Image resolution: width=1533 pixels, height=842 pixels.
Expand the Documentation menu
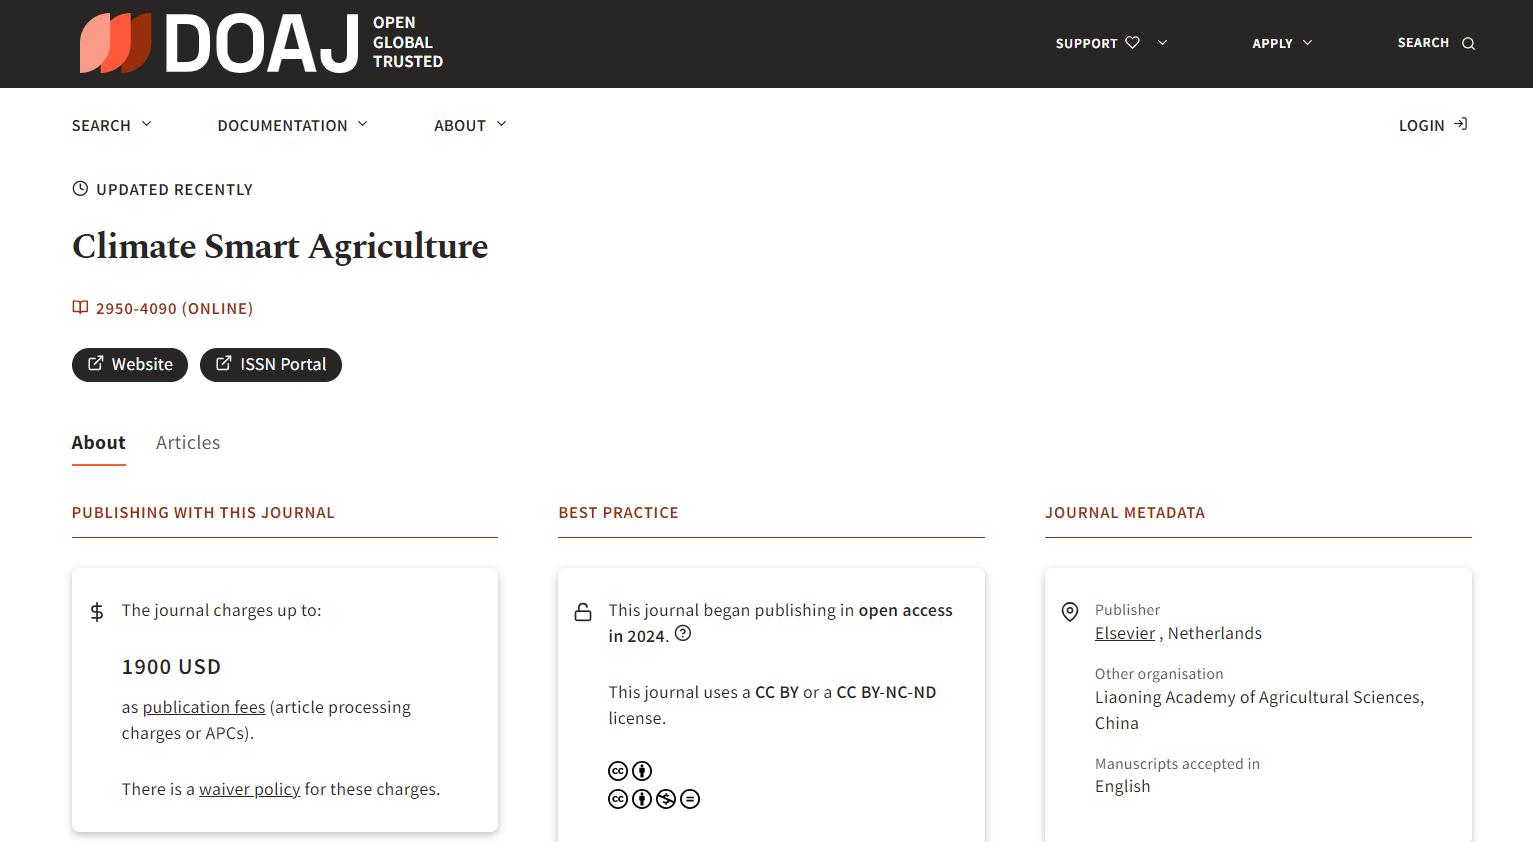[292, 125]
